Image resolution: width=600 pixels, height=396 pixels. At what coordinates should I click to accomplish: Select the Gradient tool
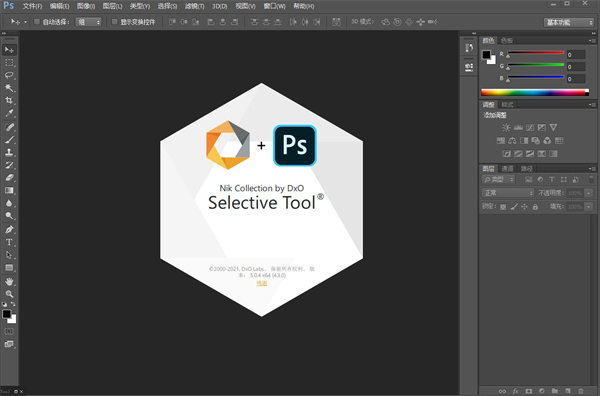pyautogui.click(x=9, y=191)
